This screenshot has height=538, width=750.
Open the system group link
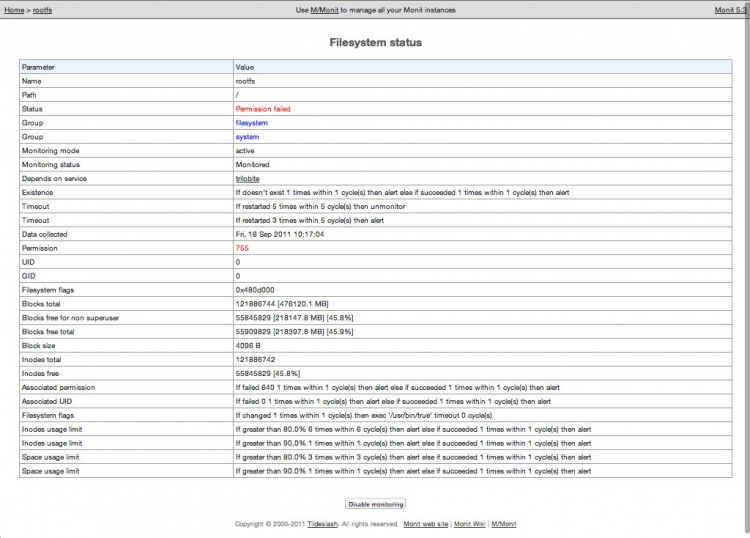[x=247, y=137]
